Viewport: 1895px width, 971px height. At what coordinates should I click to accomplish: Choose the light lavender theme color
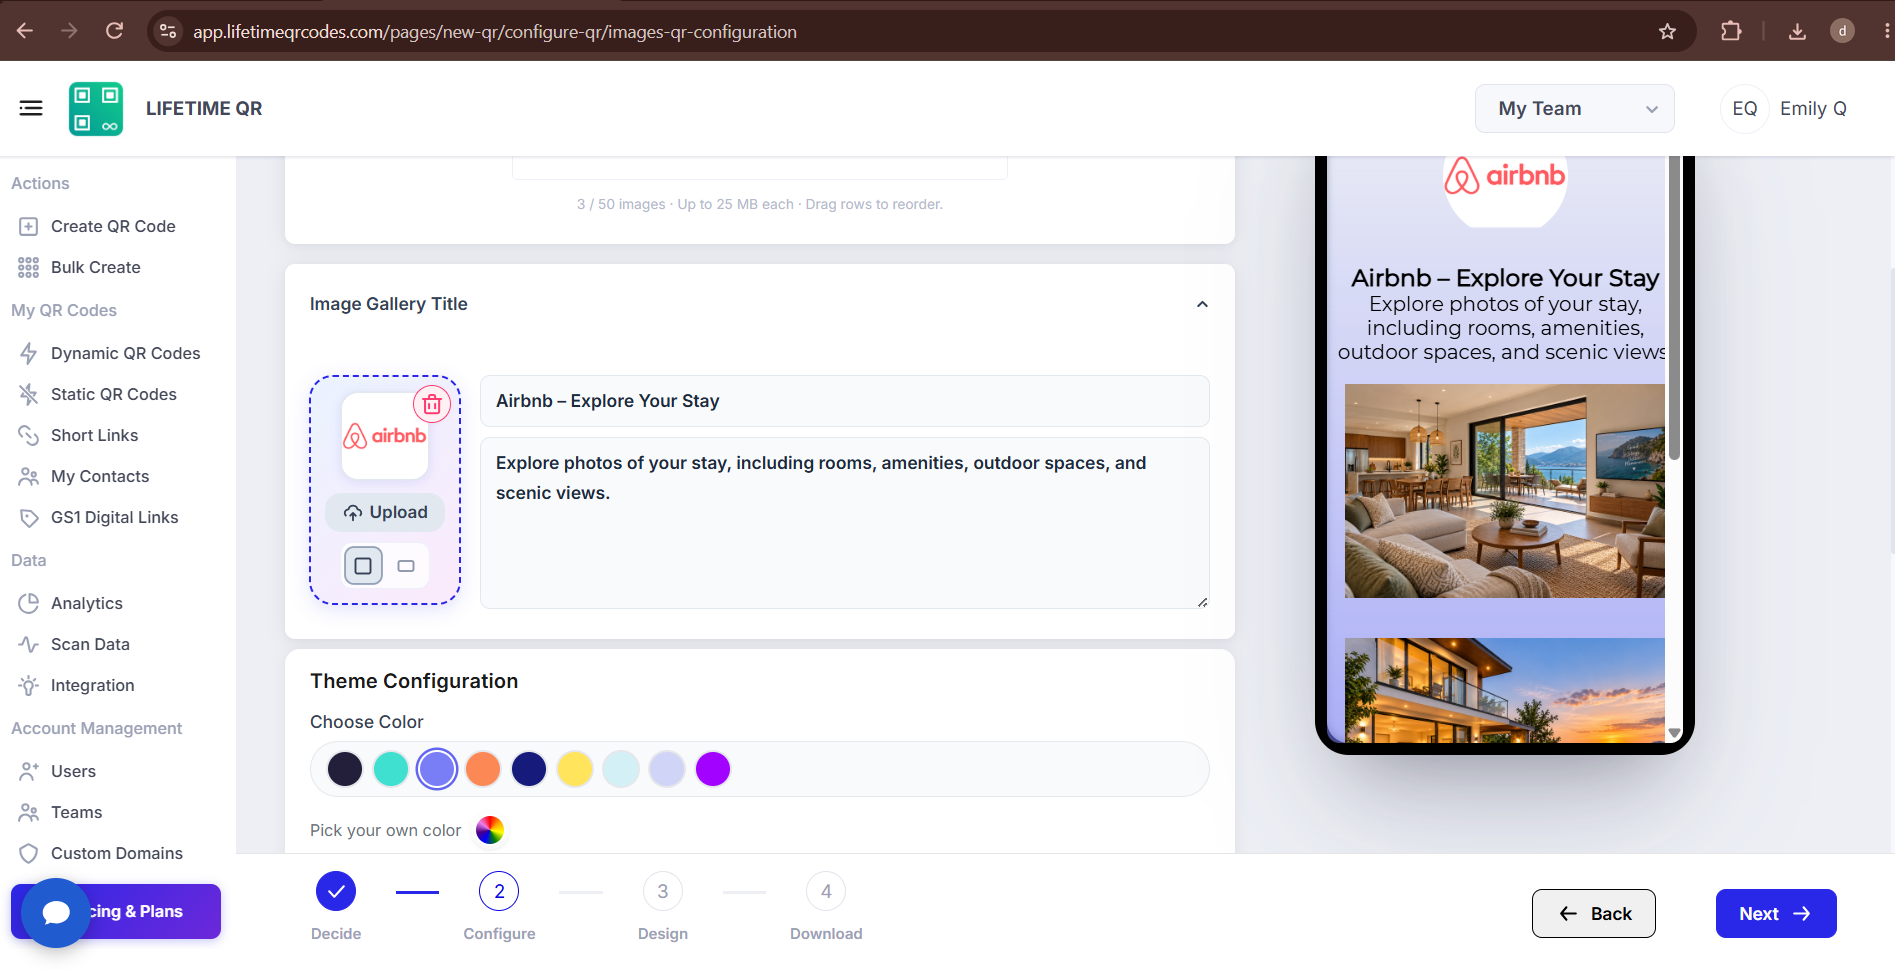[667, 769]
